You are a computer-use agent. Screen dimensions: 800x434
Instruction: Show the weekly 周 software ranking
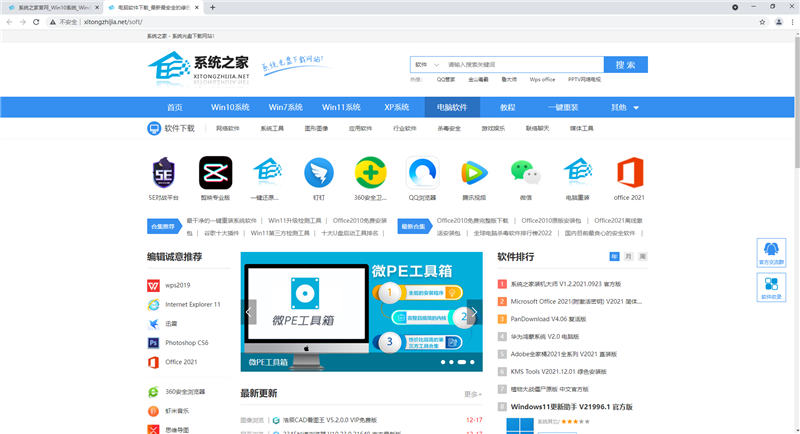click(x=643, y=257)
